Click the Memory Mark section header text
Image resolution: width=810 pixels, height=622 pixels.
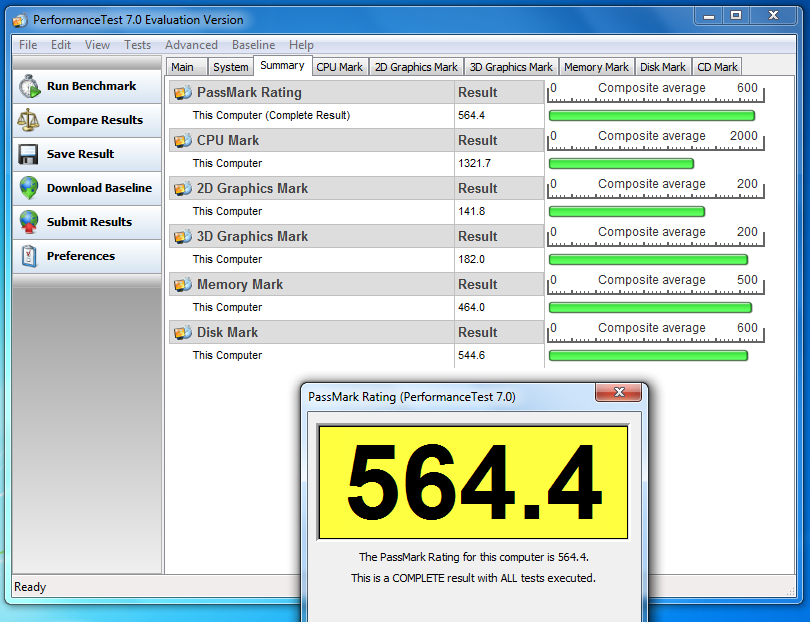[x=240, y=285]
